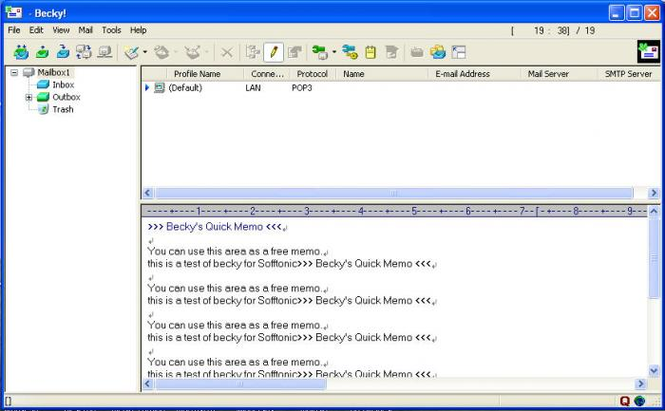
Task: Click the first ">>> Becky's Quick Memo <<<" heading
Action: 215,227
